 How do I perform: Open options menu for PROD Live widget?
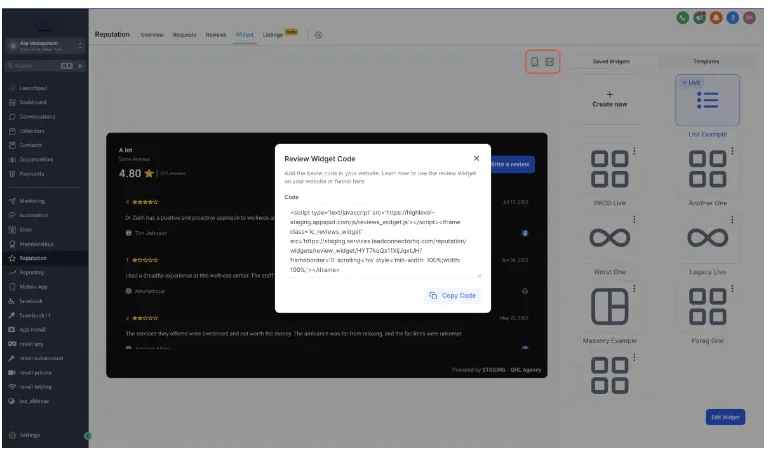tap(634, 151)
